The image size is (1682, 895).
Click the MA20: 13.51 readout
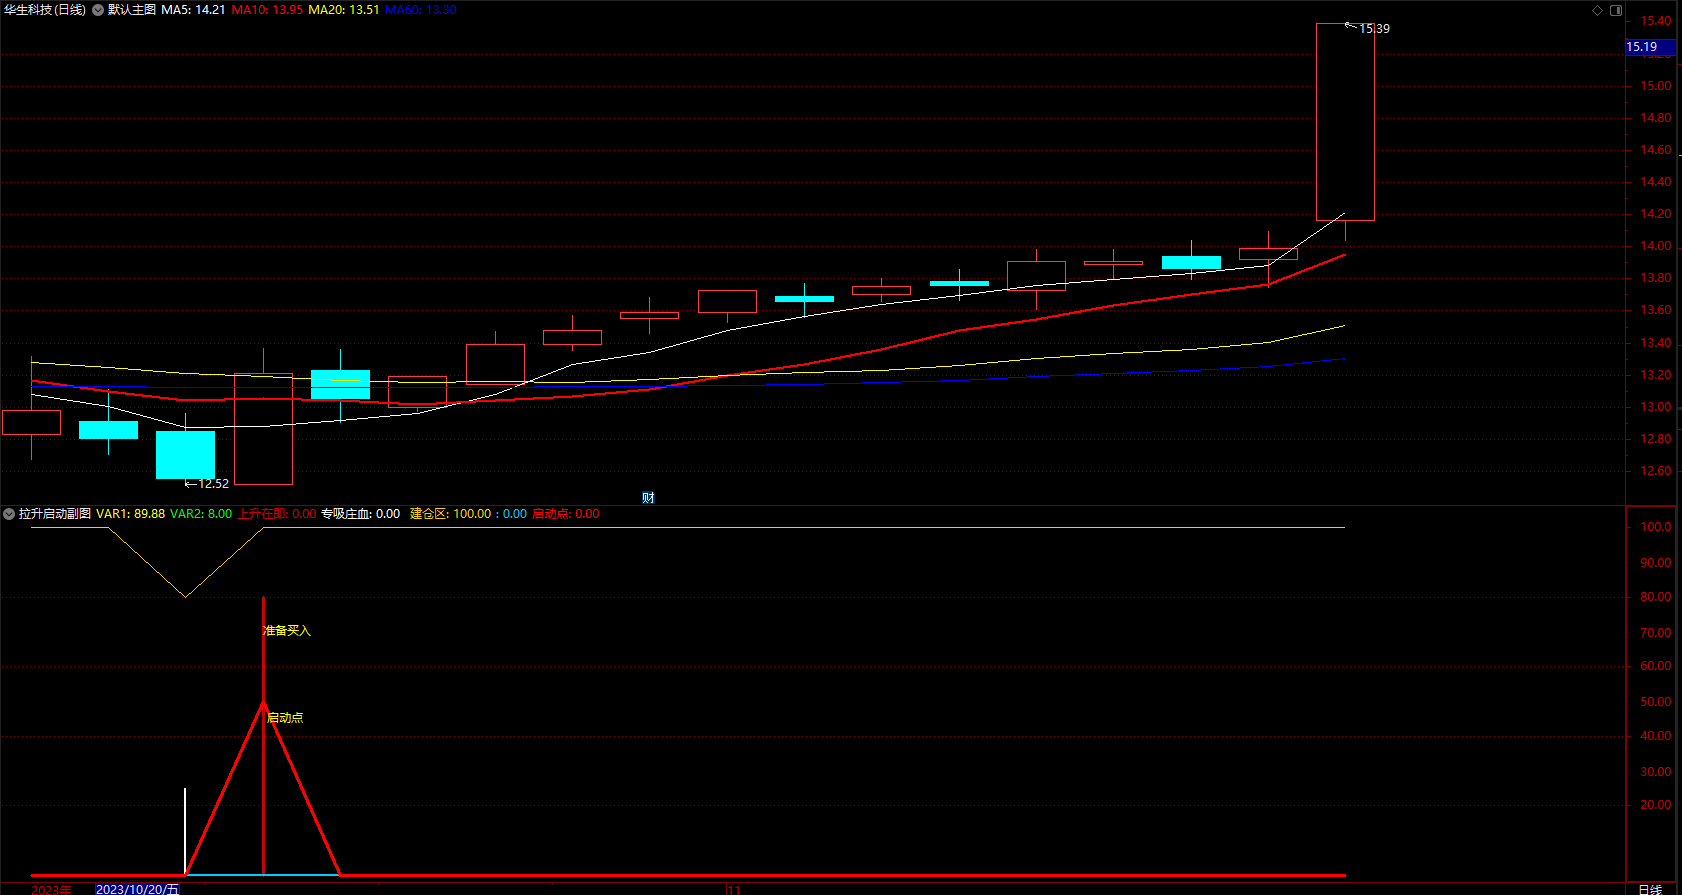(344, 10)
